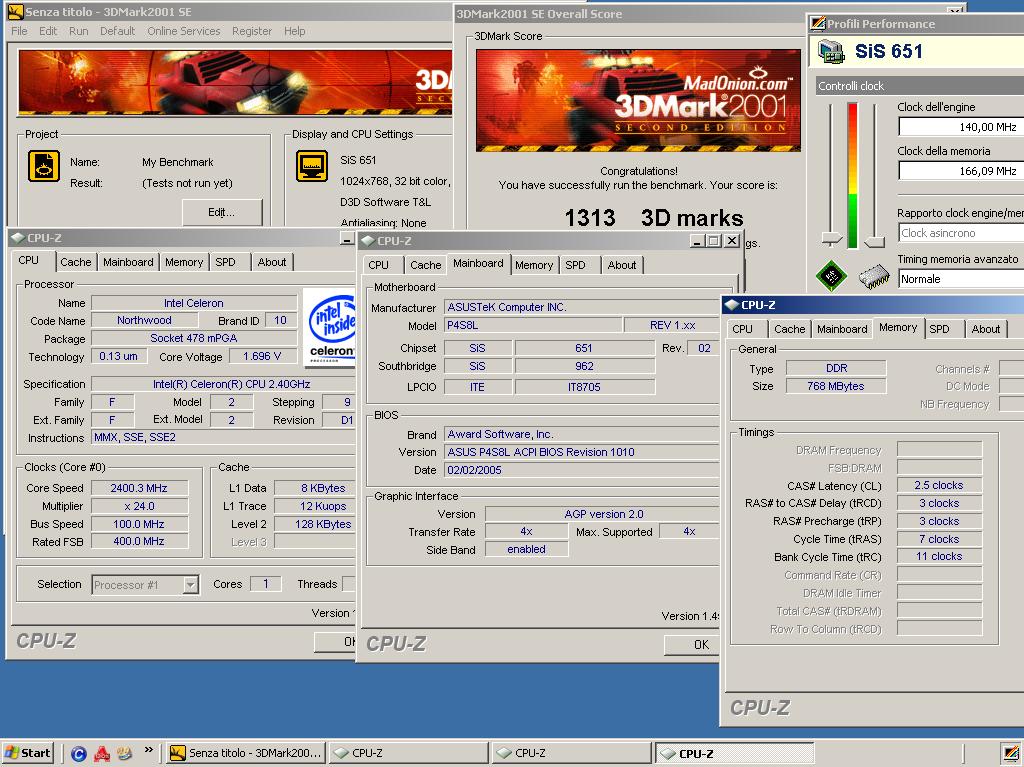The width and height of the screenshot is (1024, 767).
Task: Click the memory clock vertical slider thumb
Action: click(x=874, y=242)
